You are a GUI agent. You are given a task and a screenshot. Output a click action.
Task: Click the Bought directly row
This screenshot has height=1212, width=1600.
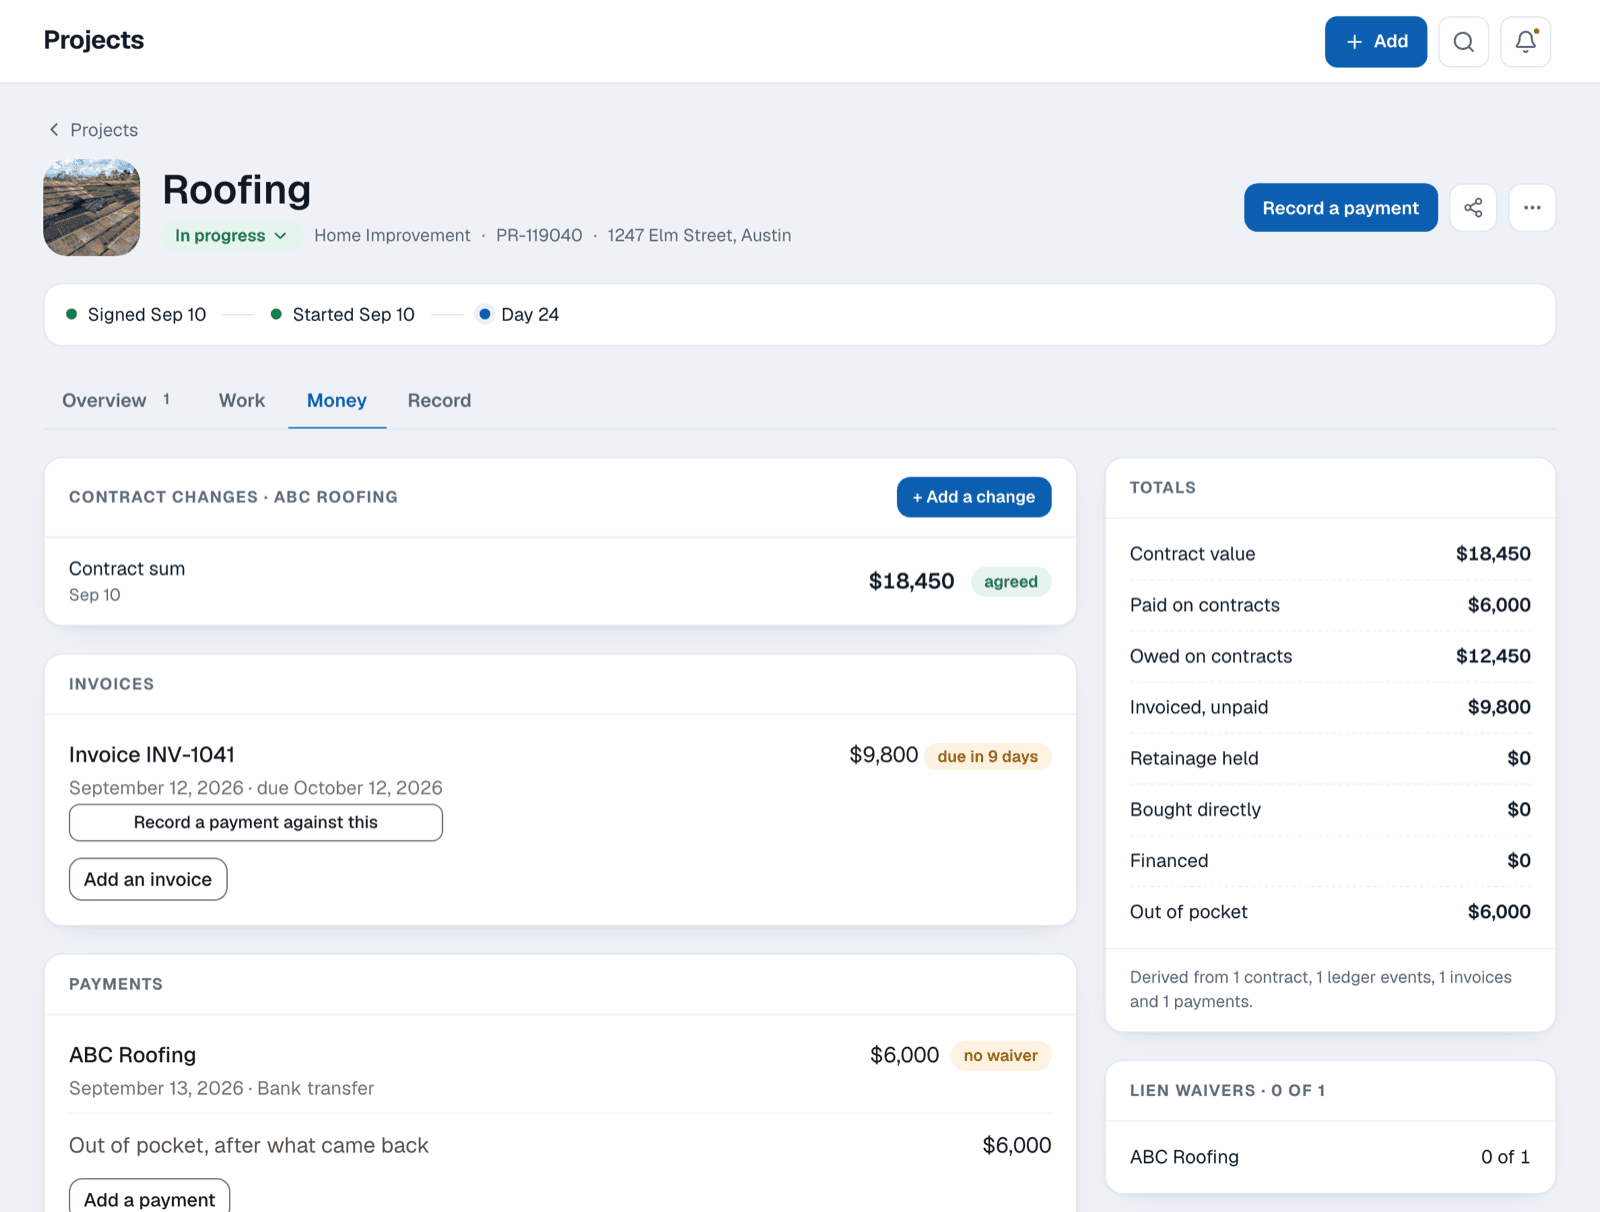1330,809
